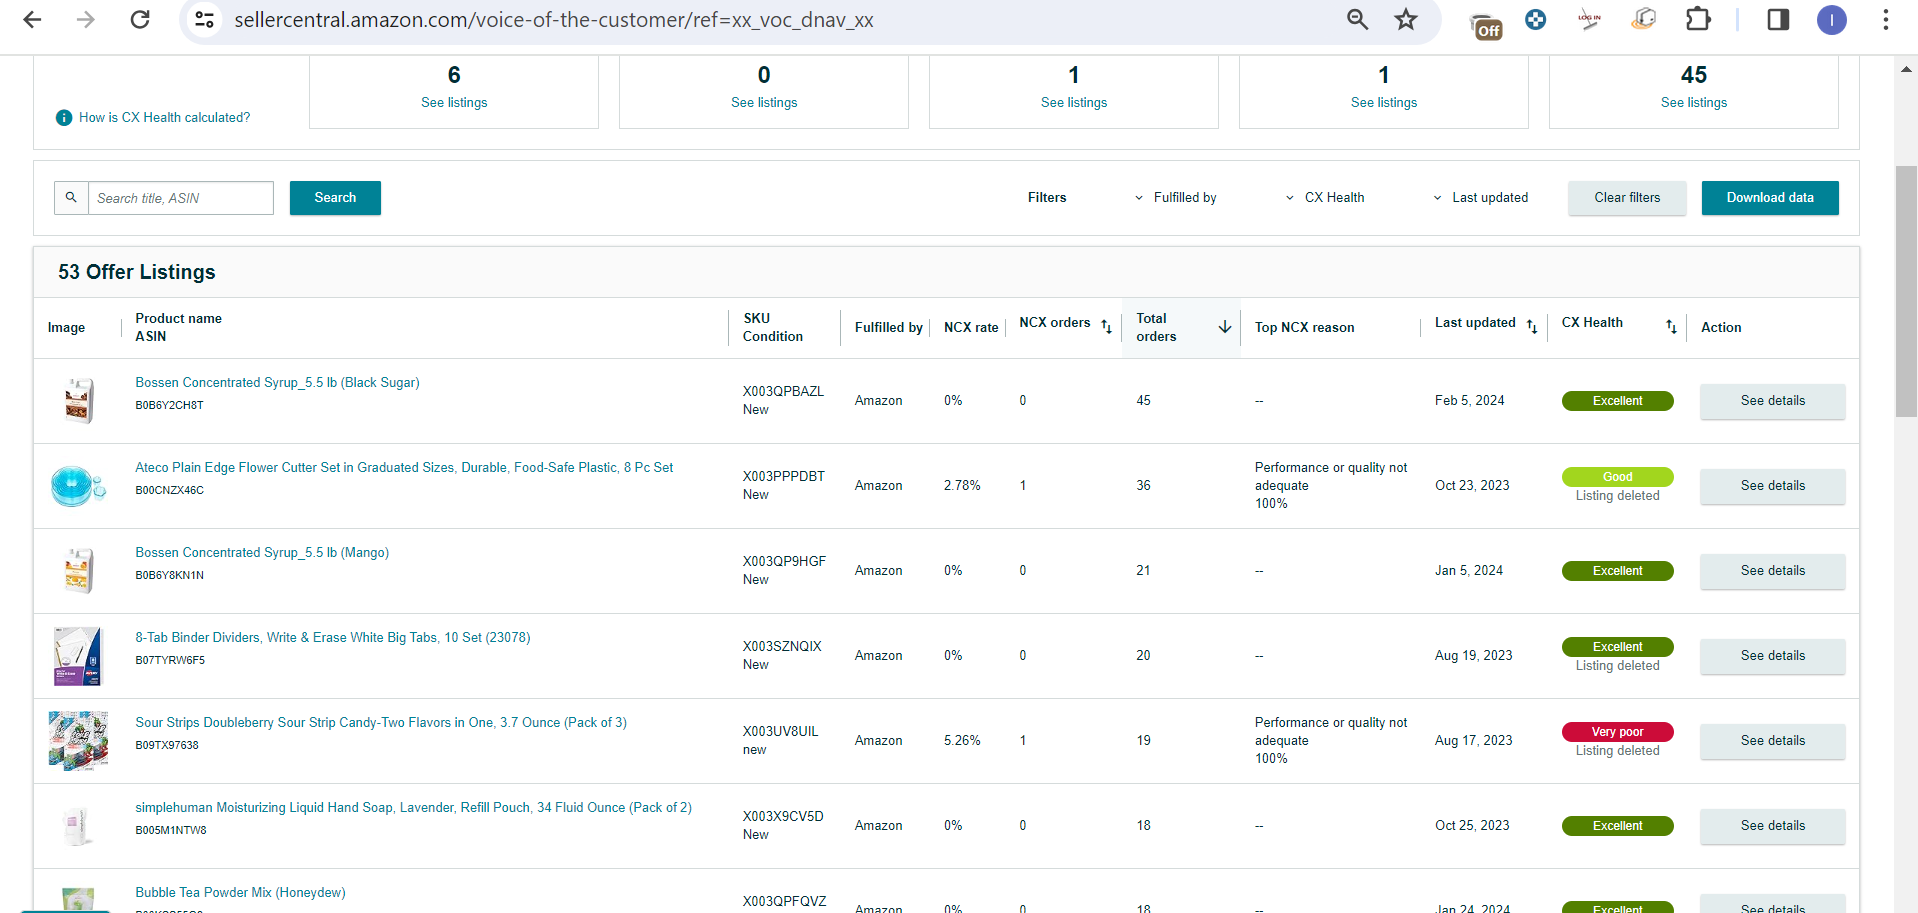The height and width of the screenshot is (913, 1918).
Task: Click the Feb 5, 2024 date
Action: click(x=1469, y=401)
